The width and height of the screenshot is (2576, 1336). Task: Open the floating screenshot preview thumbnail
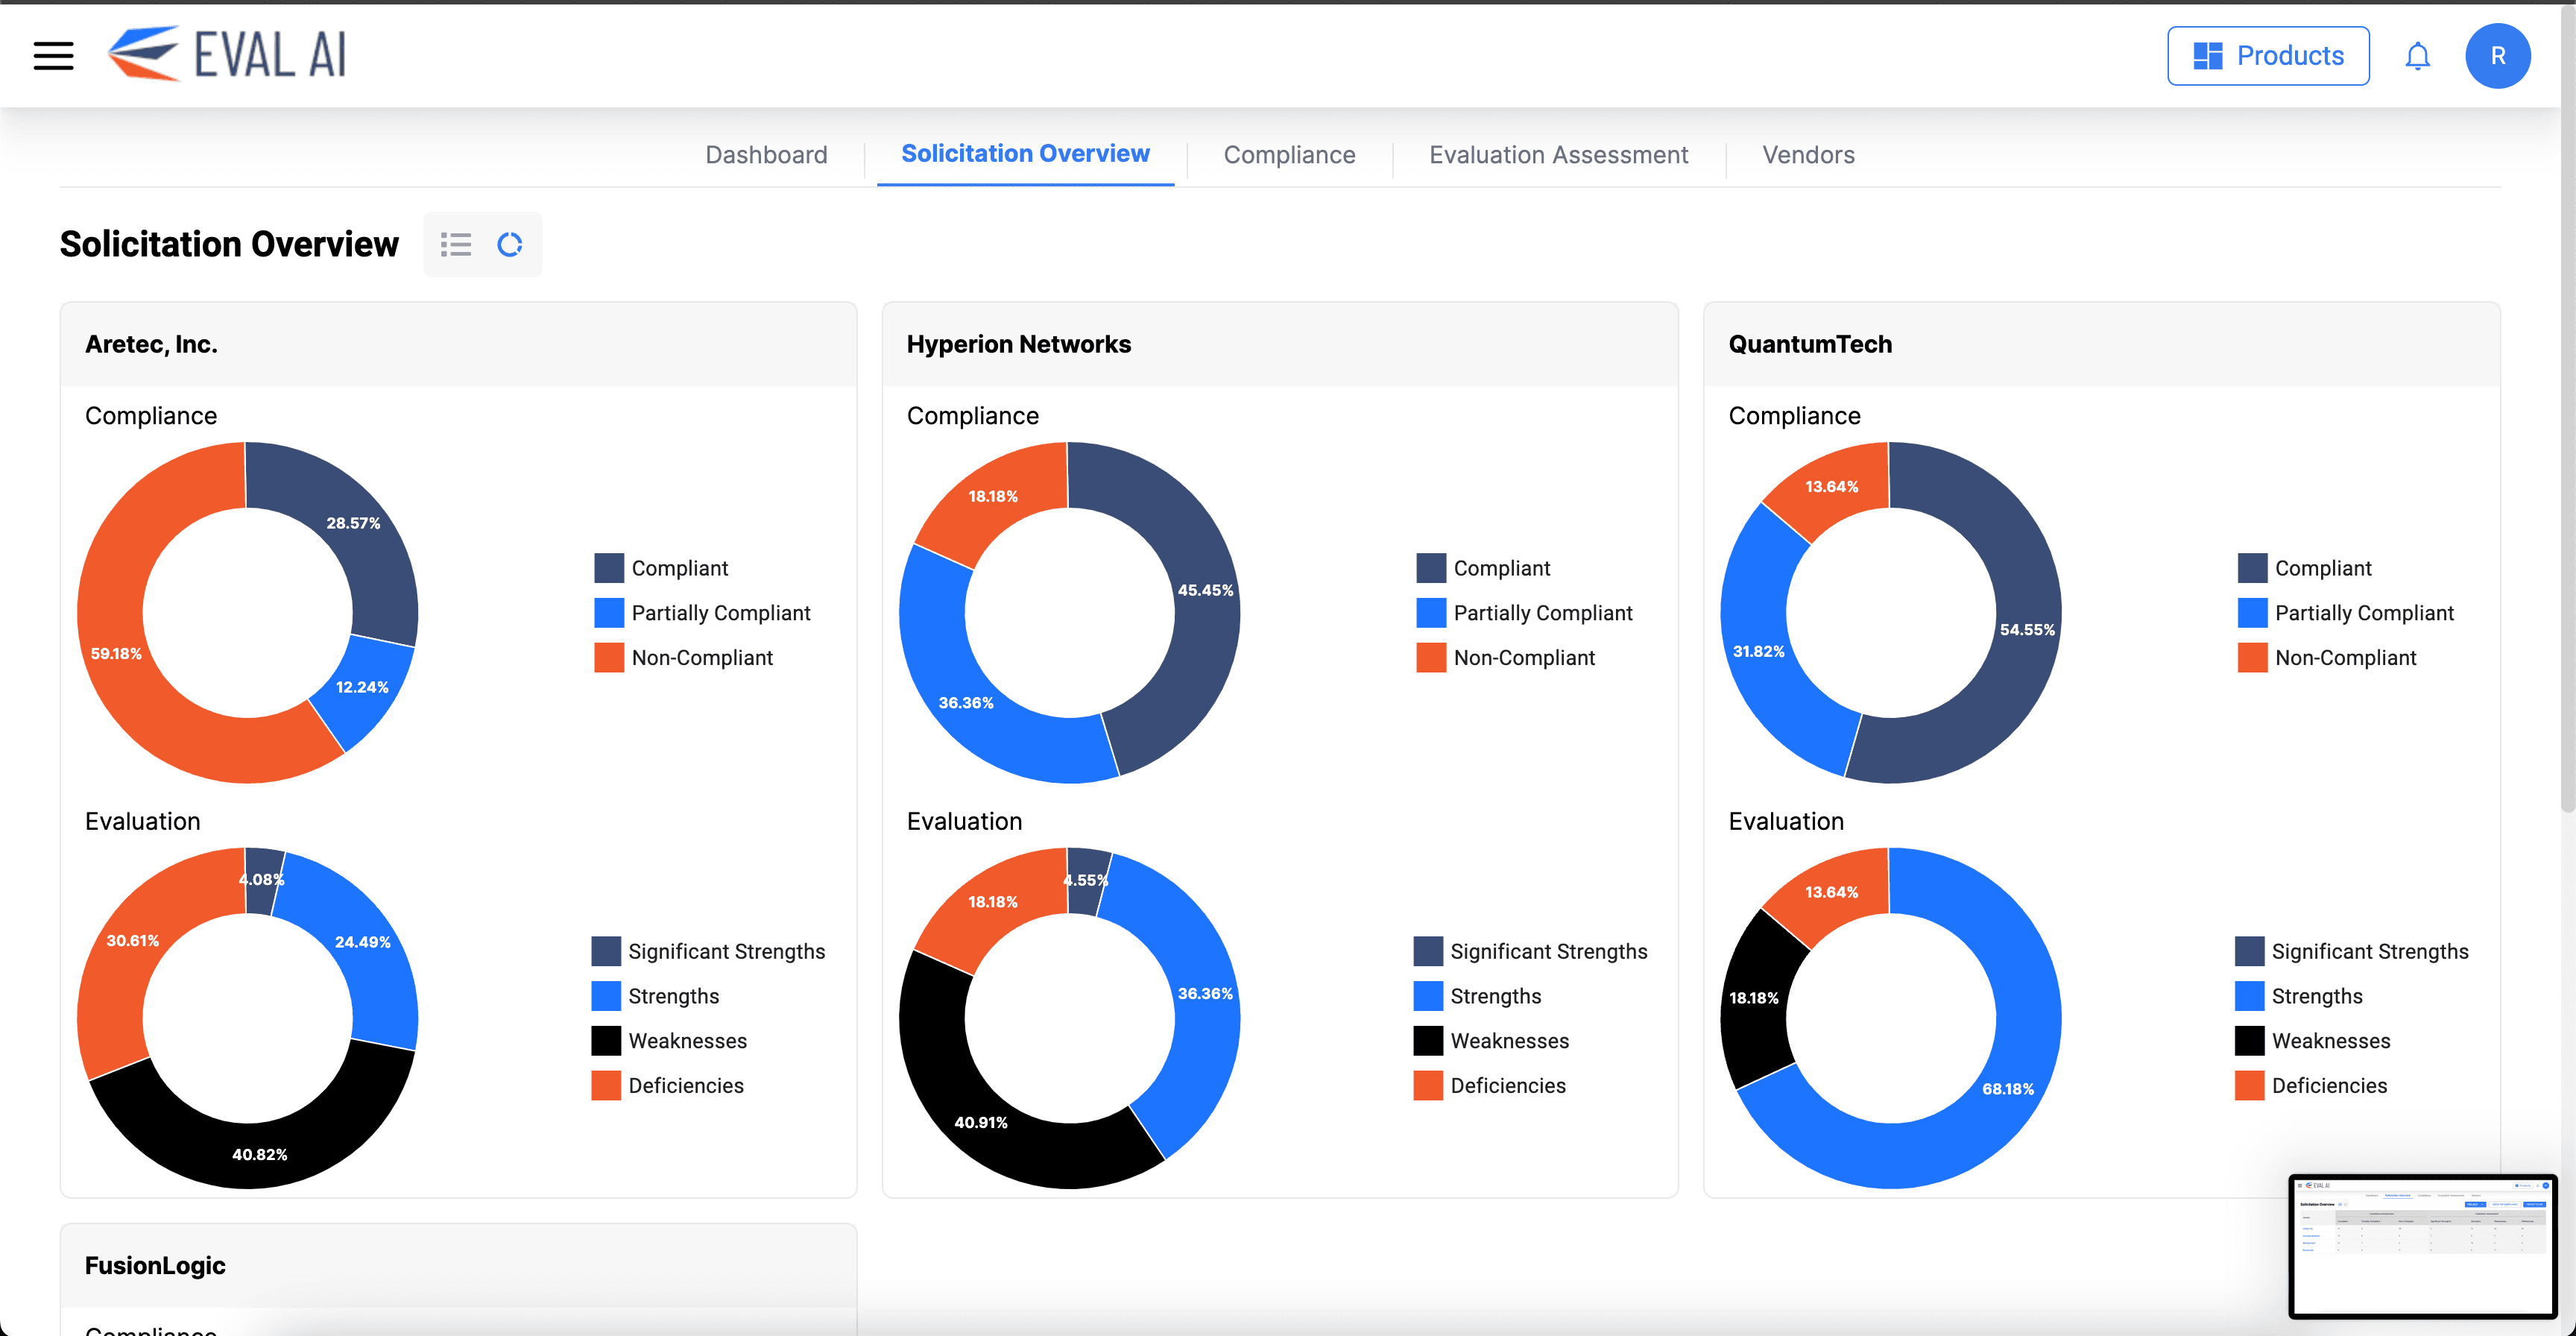(2422, 1246)
